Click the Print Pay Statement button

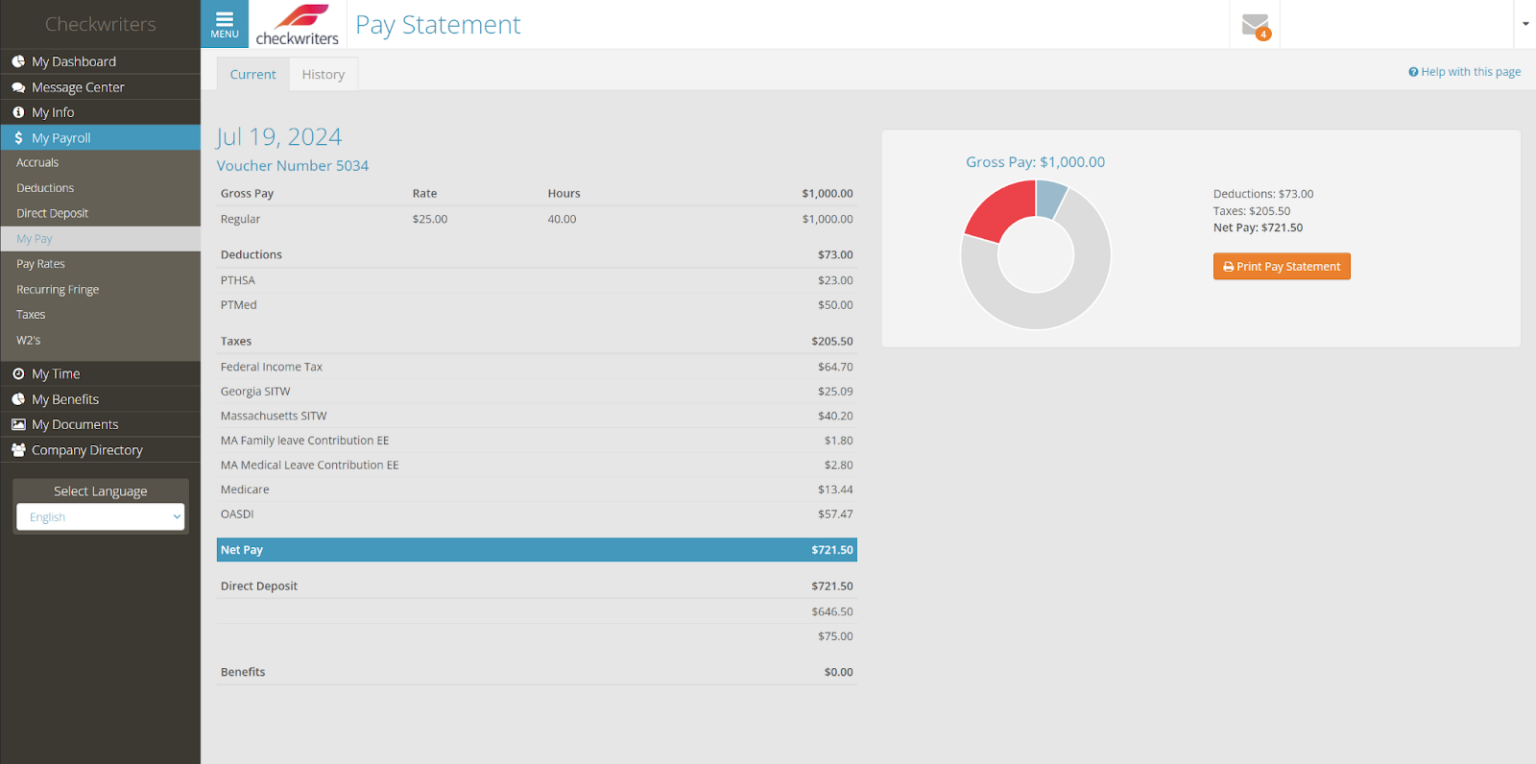(1281, 267)
